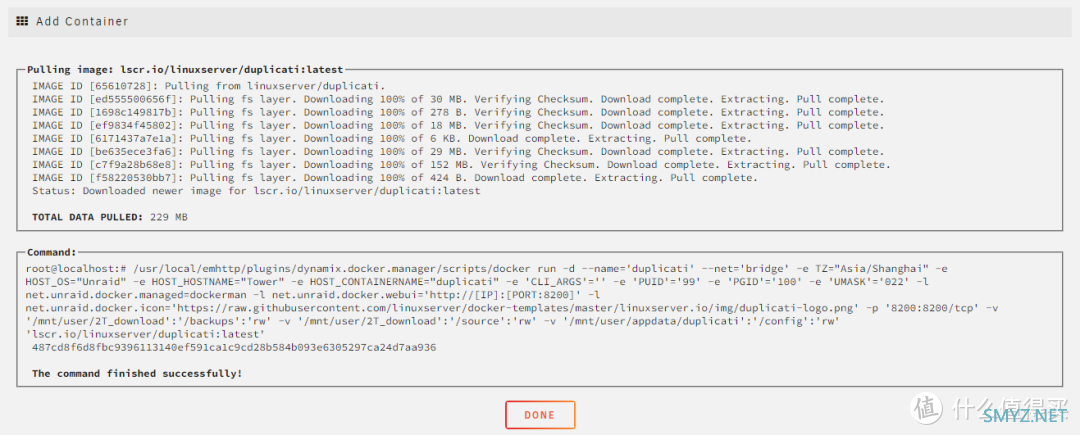This screenshot has height=435, width=1080.
Task: Click the grid icon beside Add Container
Action: [x=22, y=21]
